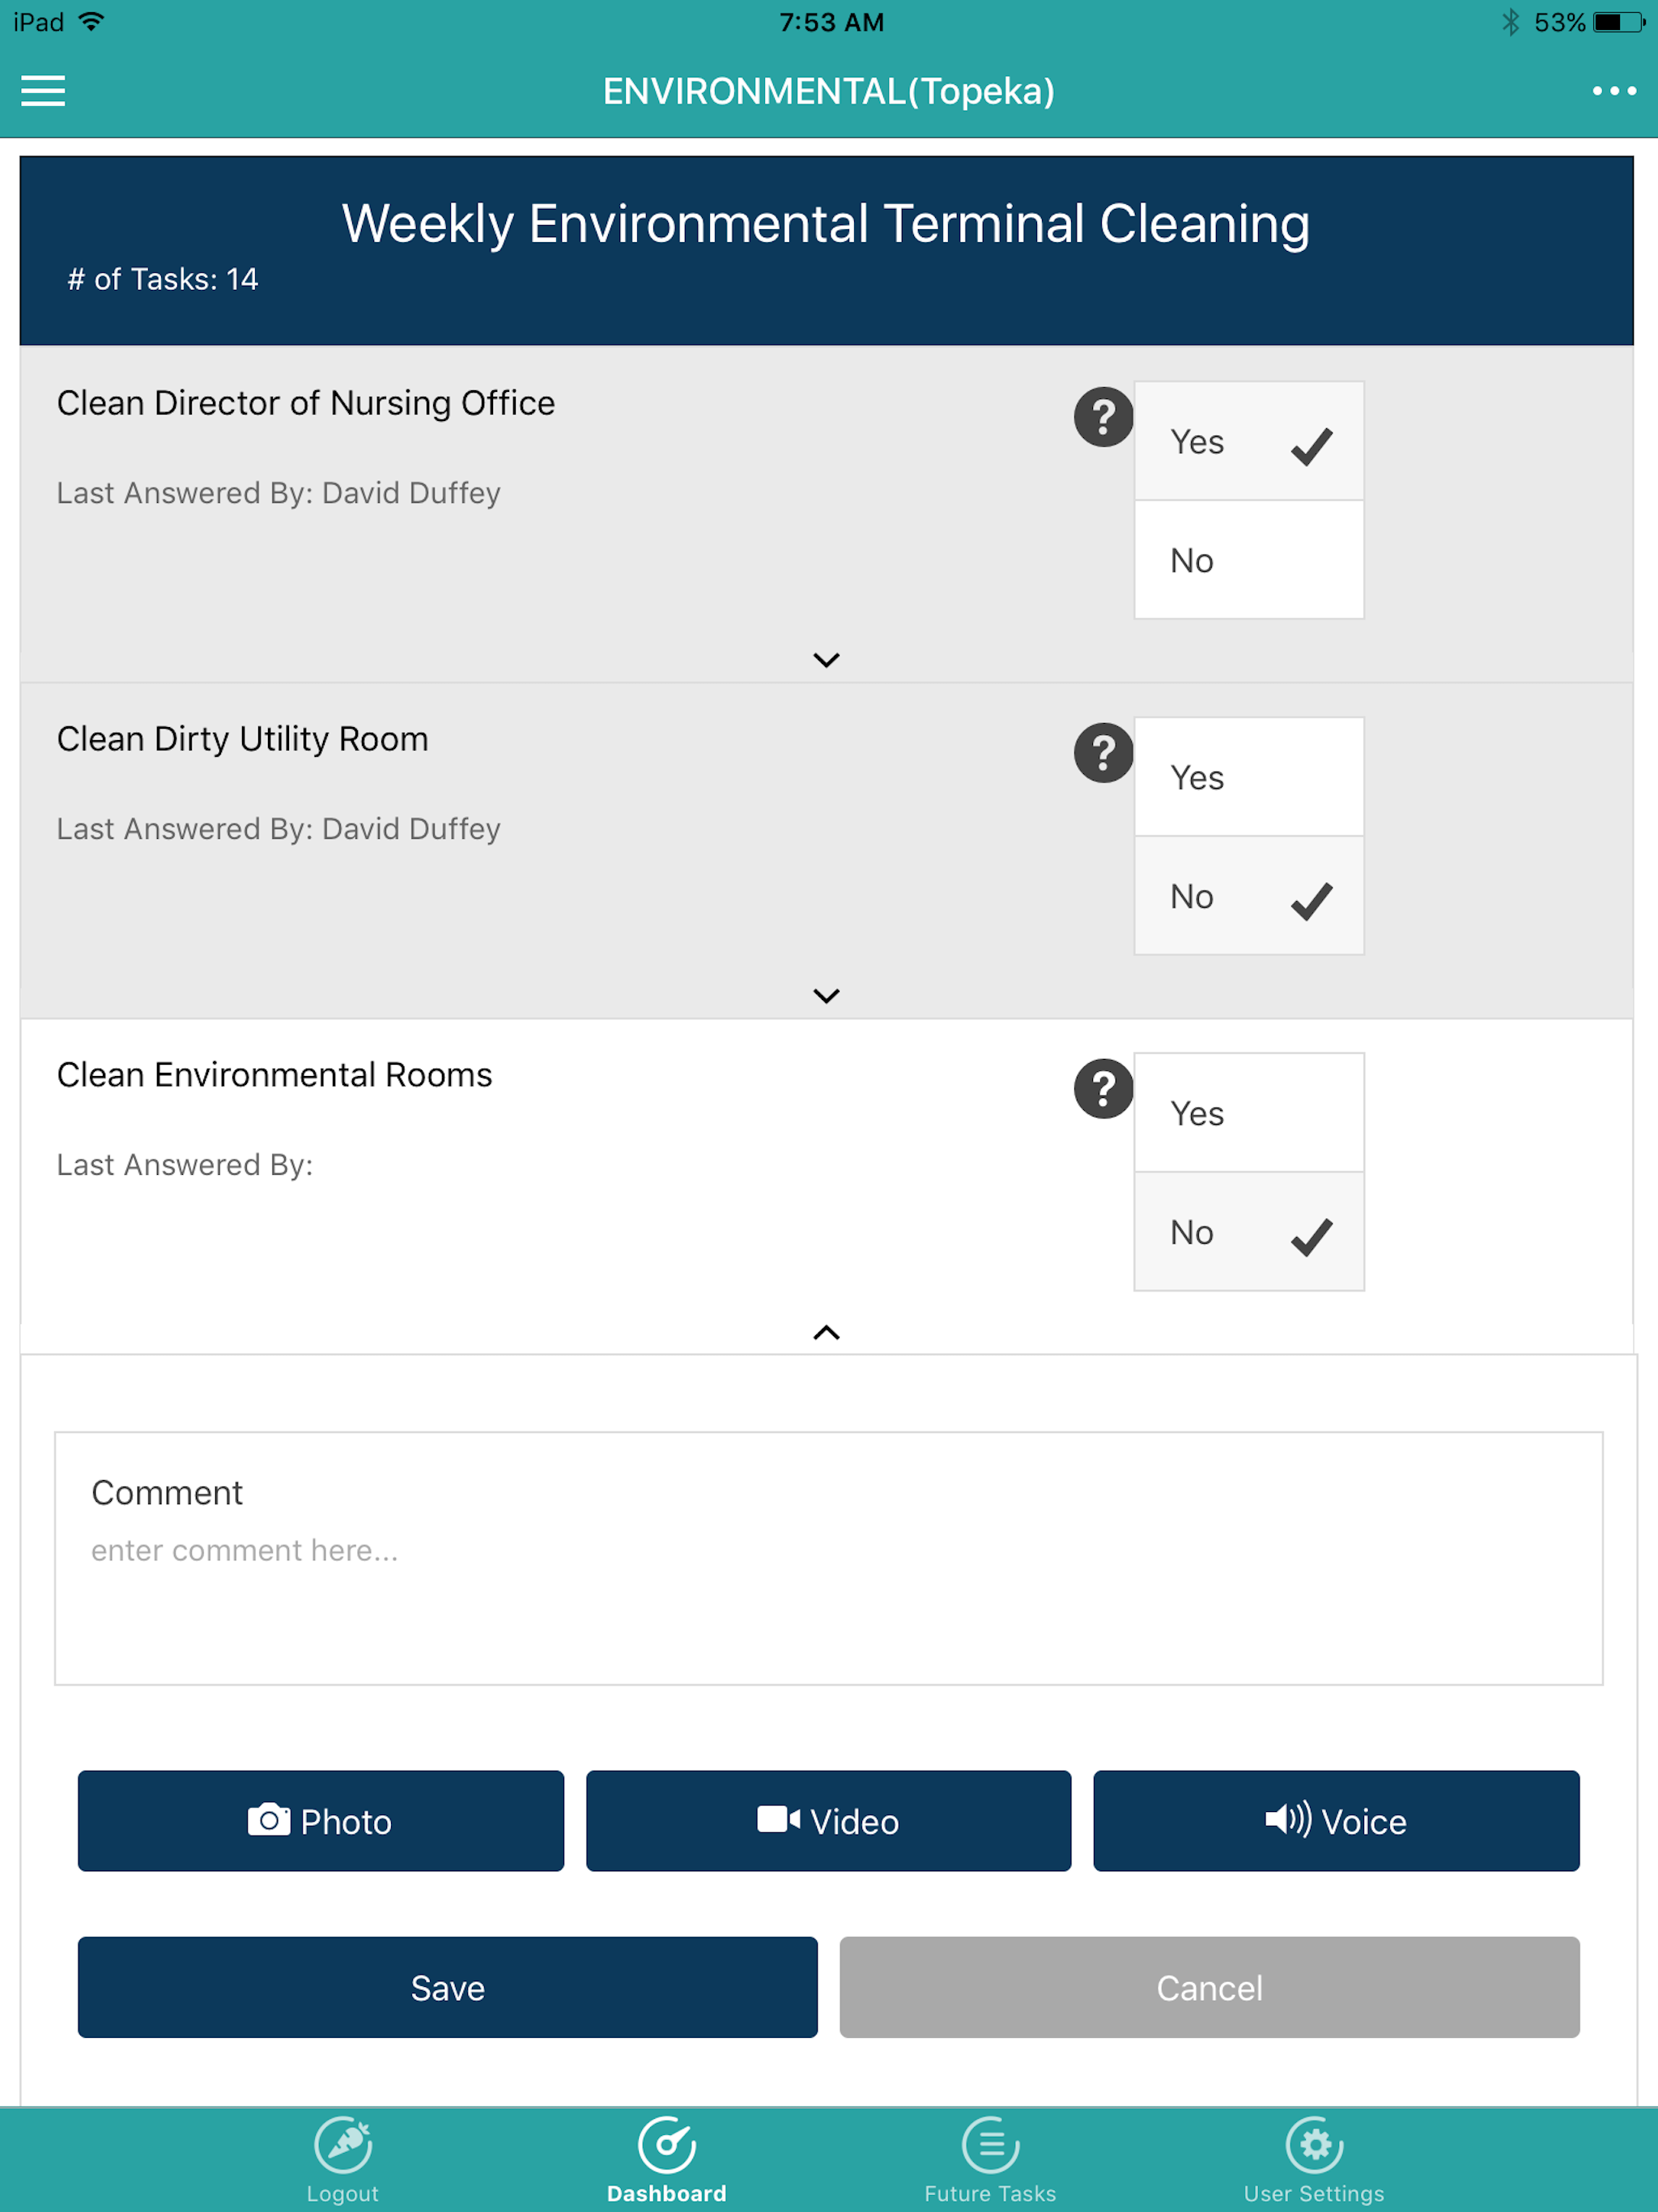Tap the Wi-Fi status icon
This screenshot has width=1658, height=2212.
91,22
